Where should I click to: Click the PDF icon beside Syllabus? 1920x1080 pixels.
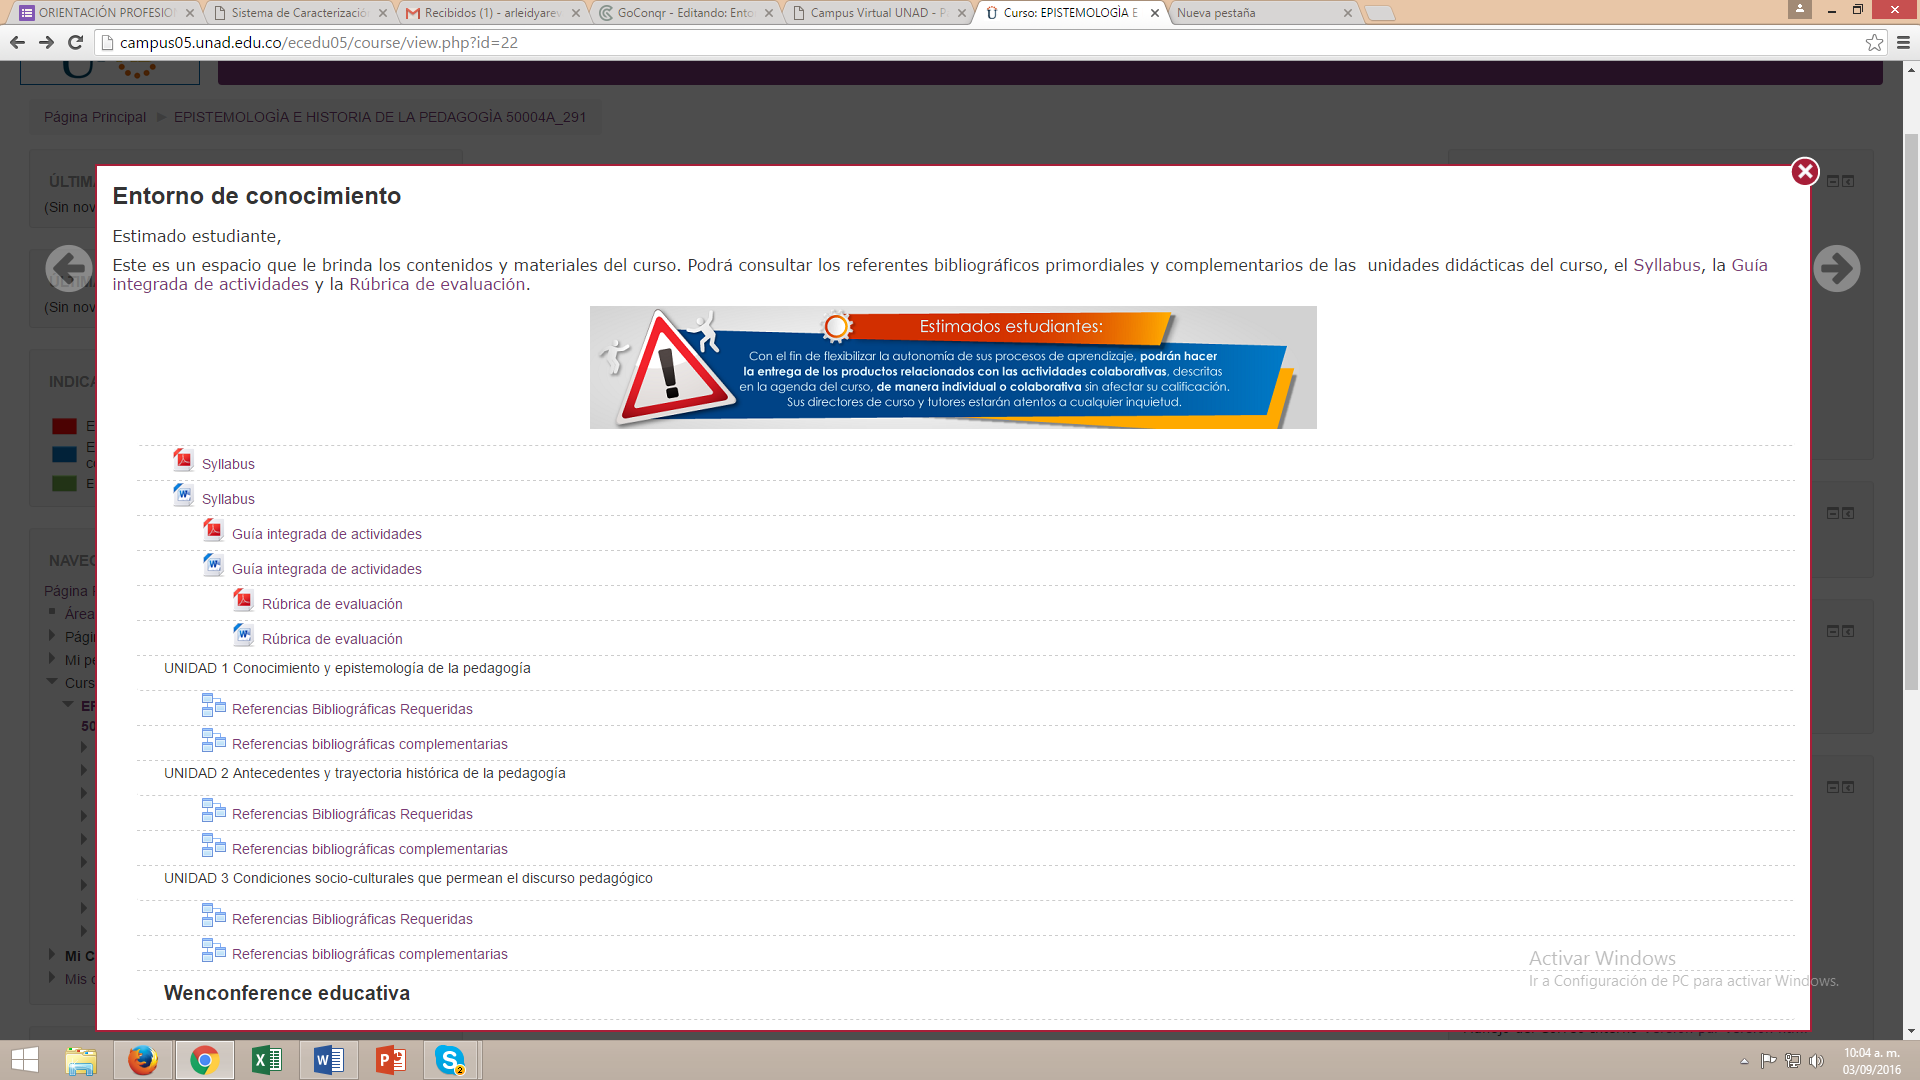coord(183,460)
